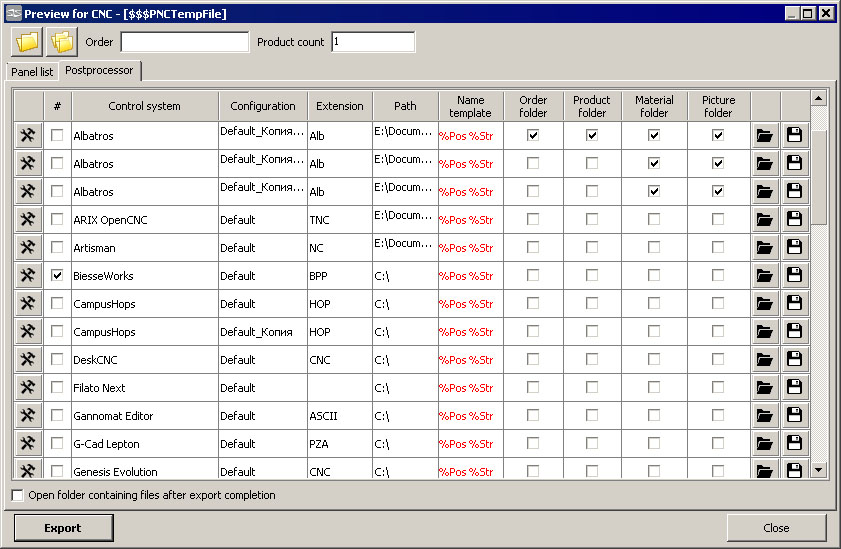This screenshot has height=549, width=841.
Task: Enable open folder after export completion
Action: coord(18,495)
